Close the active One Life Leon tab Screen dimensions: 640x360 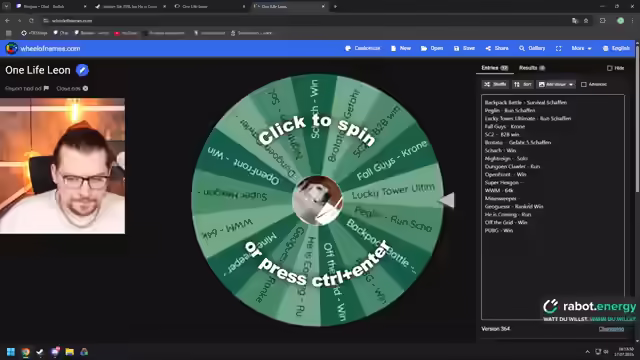(323, 7)
